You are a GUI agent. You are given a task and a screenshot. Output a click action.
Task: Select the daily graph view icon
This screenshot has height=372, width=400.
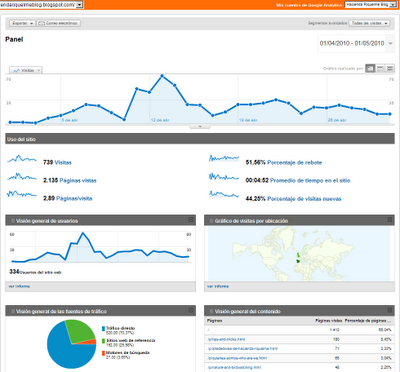[x=370, y=68]
